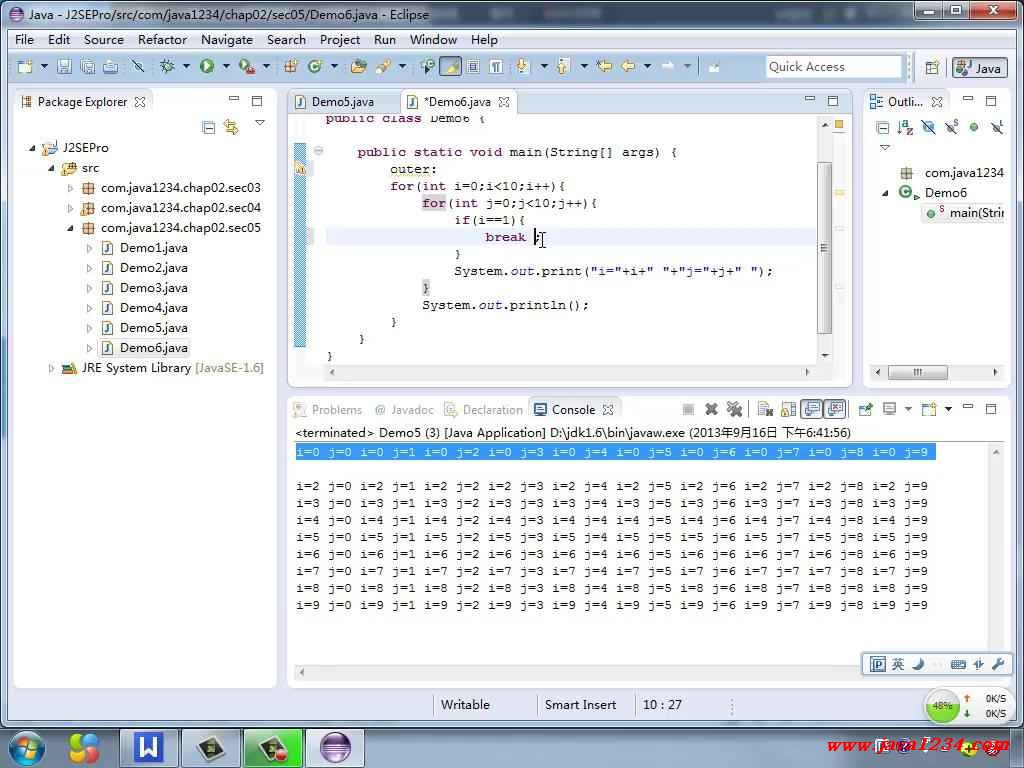
Task: Focus the Quick Access search field
Action: [833, 67]
